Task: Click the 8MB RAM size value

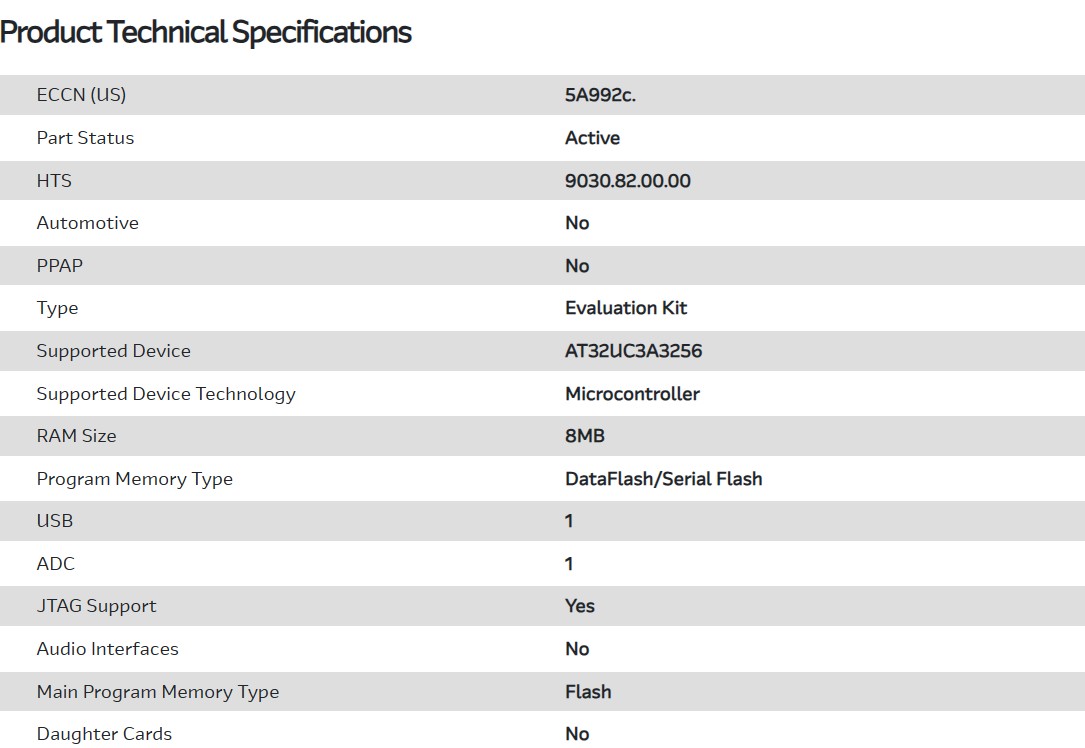Action: (x=585, y=436)
